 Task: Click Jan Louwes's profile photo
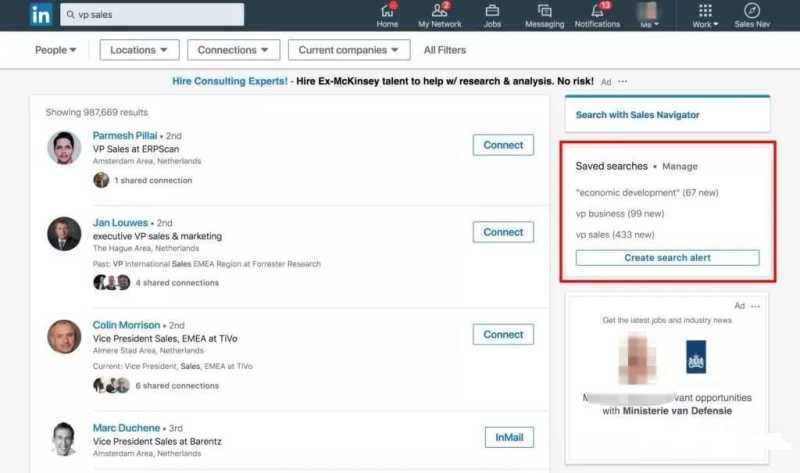coord(64,234)
